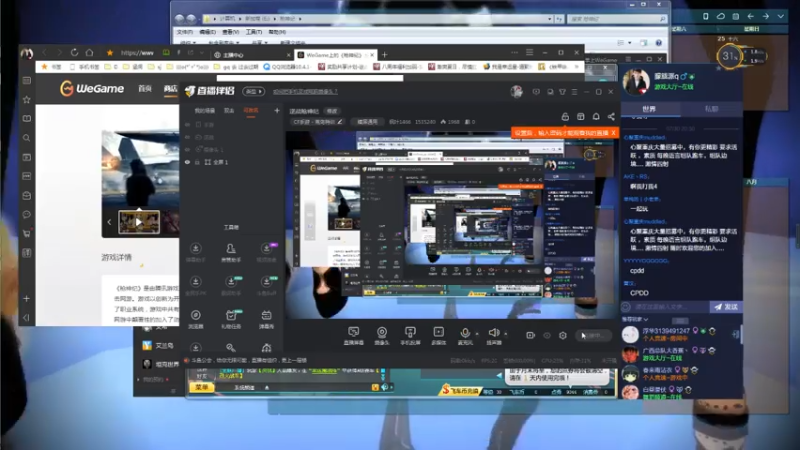Click the previous arrow in WeGame gallery
800x450 pixels.
point(109,222)
